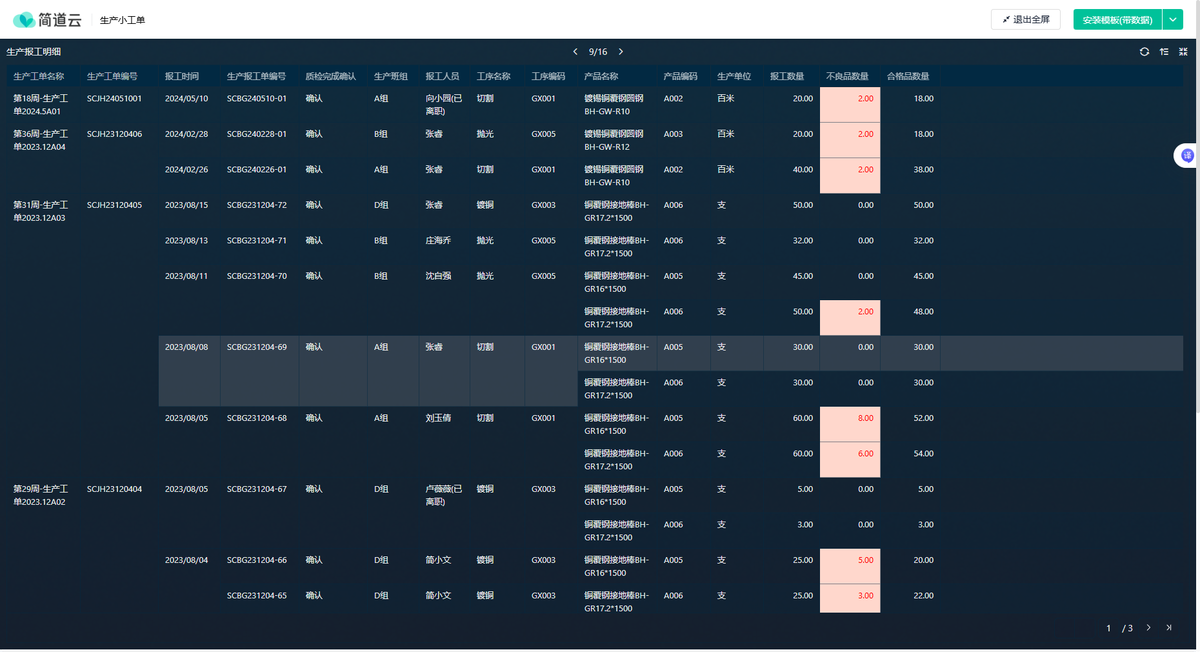This screenshot has height=652, width=1200.
Task: Select report number SCBG231204-66
Action: click(x=257, y=560)
